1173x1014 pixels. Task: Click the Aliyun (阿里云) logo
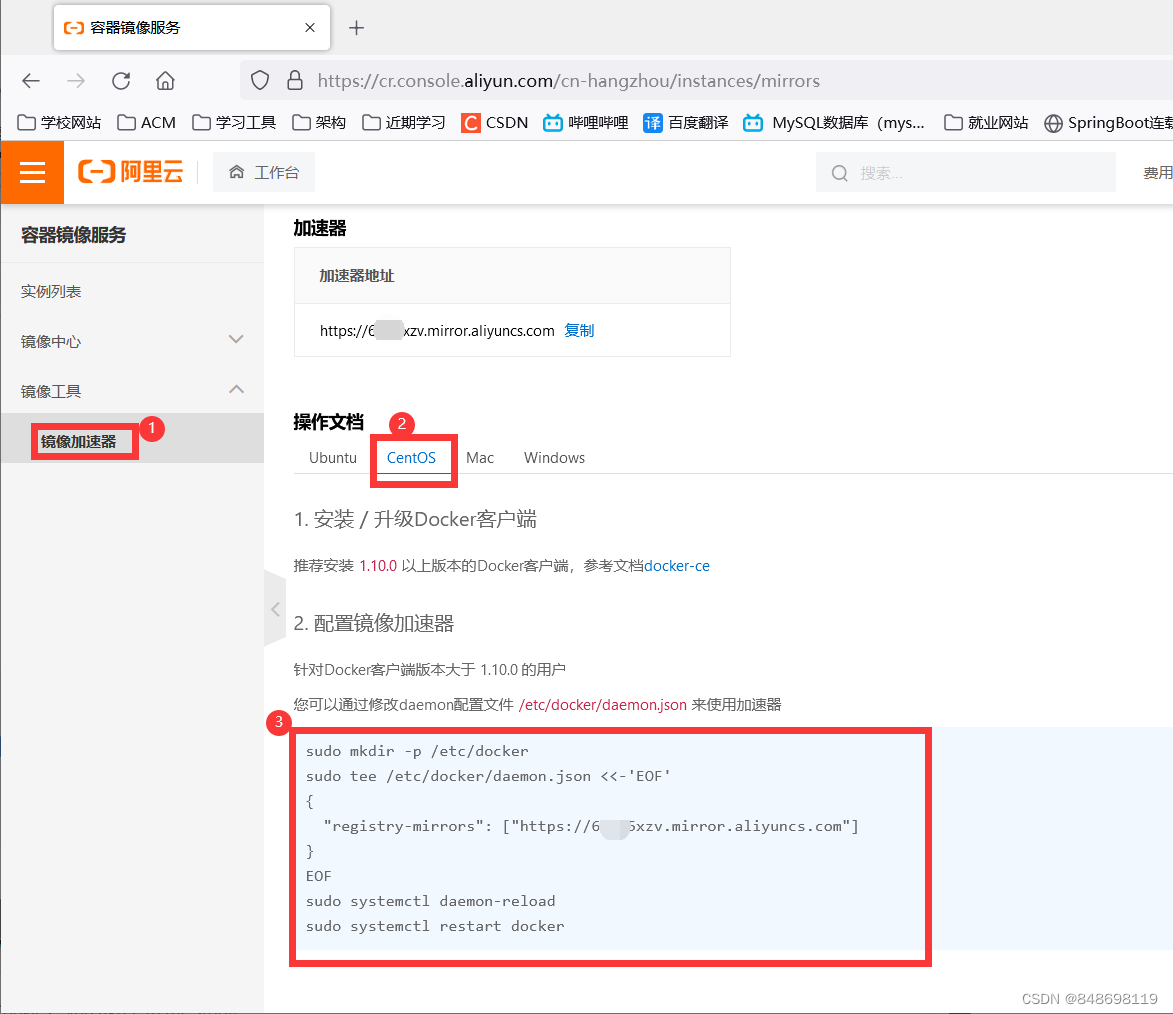131,171
